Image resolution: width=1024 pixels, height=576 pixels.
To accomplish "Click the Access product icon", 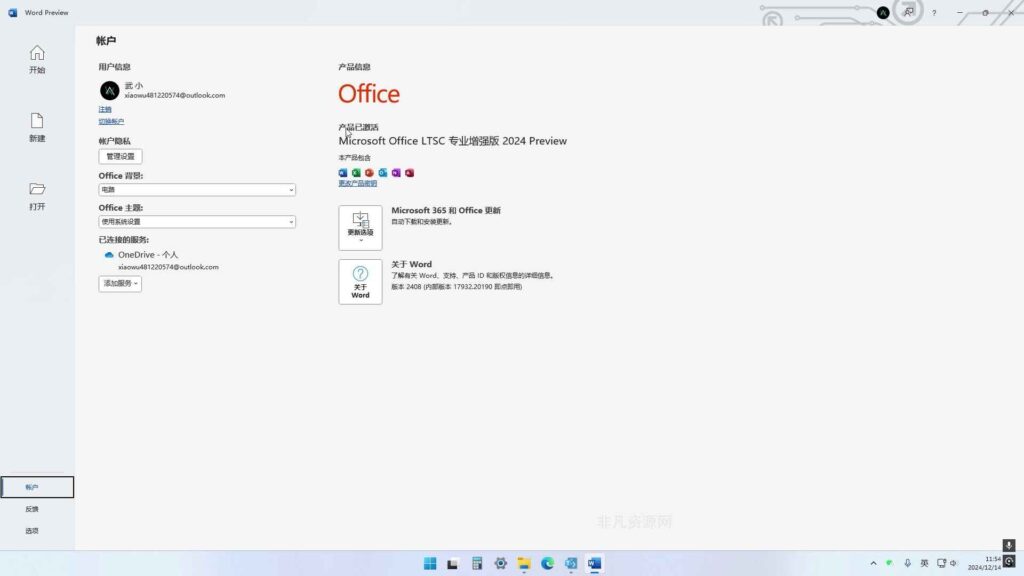I will [409, 172].
